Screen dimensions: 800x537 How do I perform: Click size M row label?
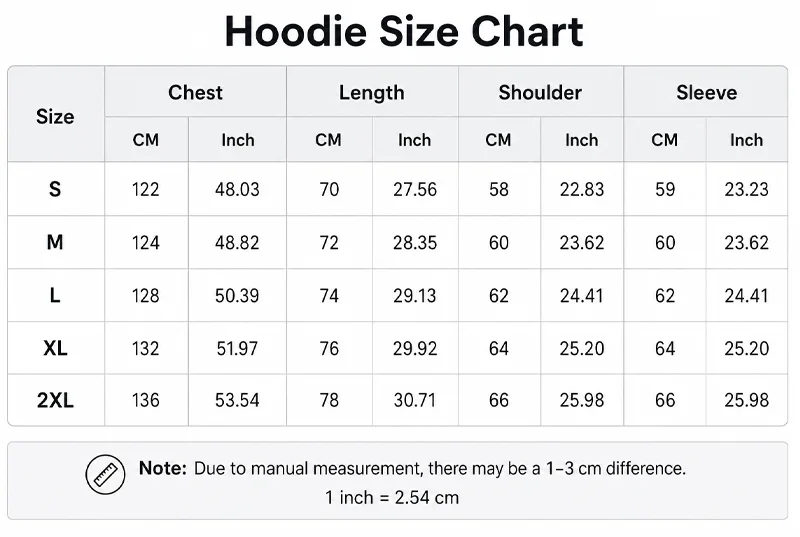(55, 242)
